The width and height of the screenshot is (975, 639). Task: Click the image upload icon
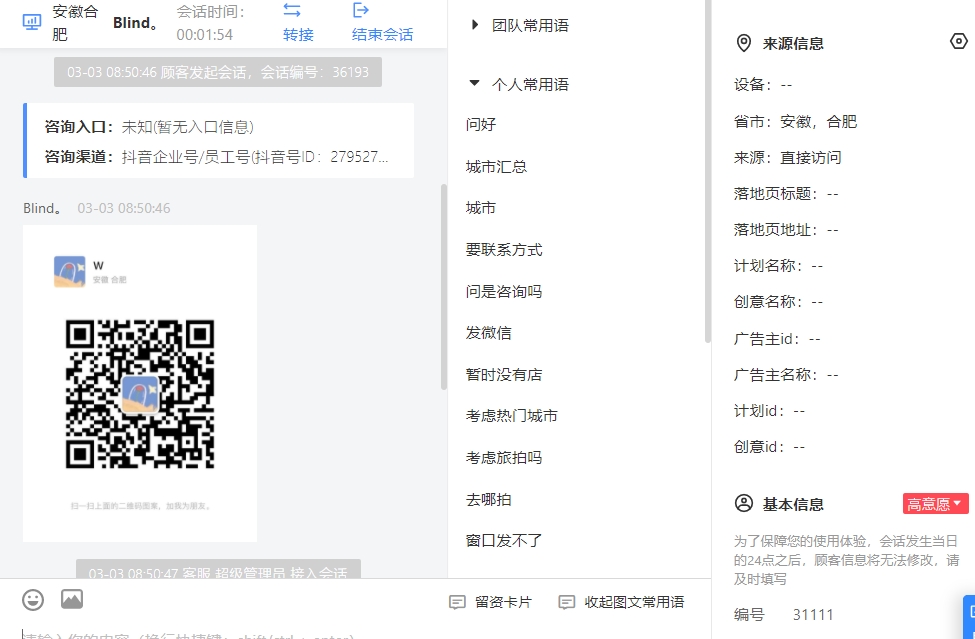click(x=72, y=599)
